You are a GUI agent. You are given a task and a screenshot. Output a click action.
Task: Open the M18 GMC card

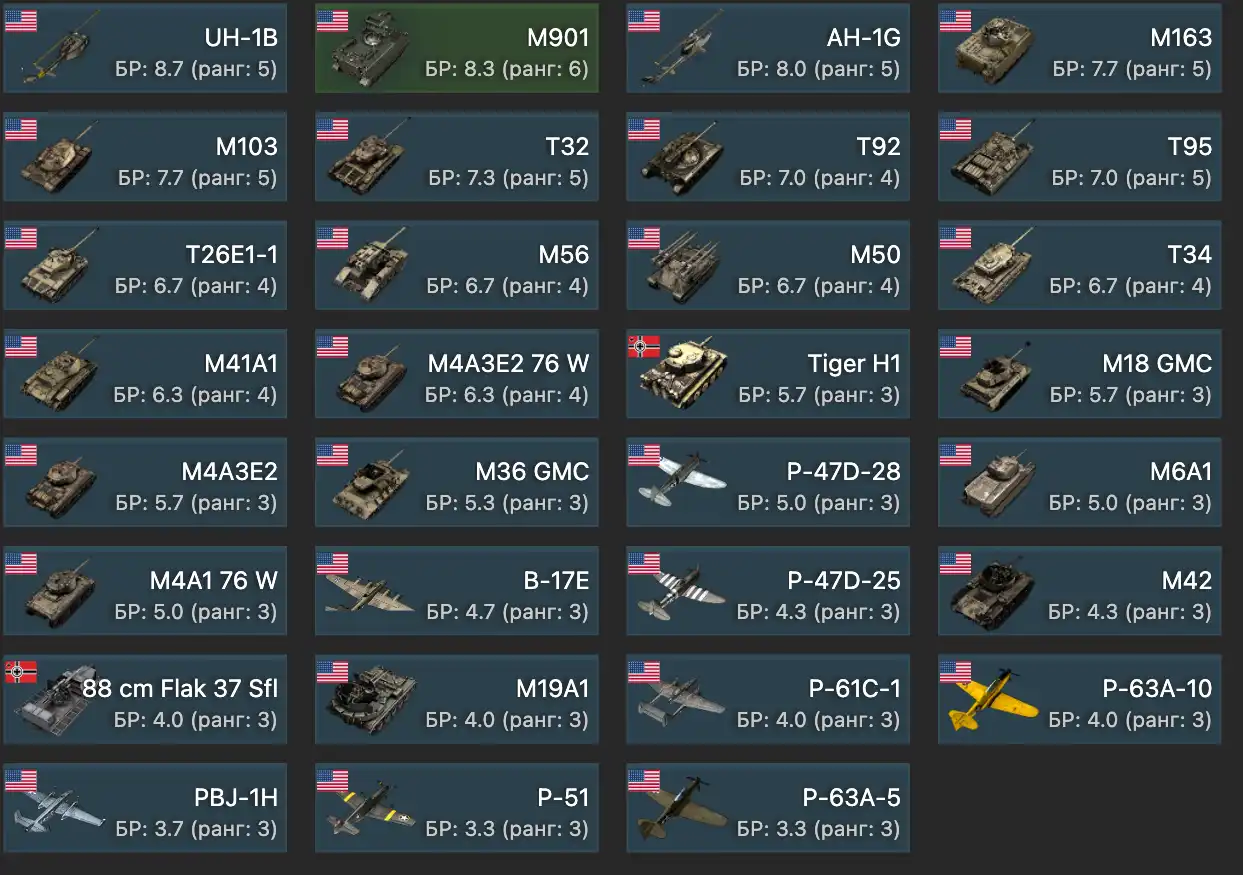click(1080, 373)
